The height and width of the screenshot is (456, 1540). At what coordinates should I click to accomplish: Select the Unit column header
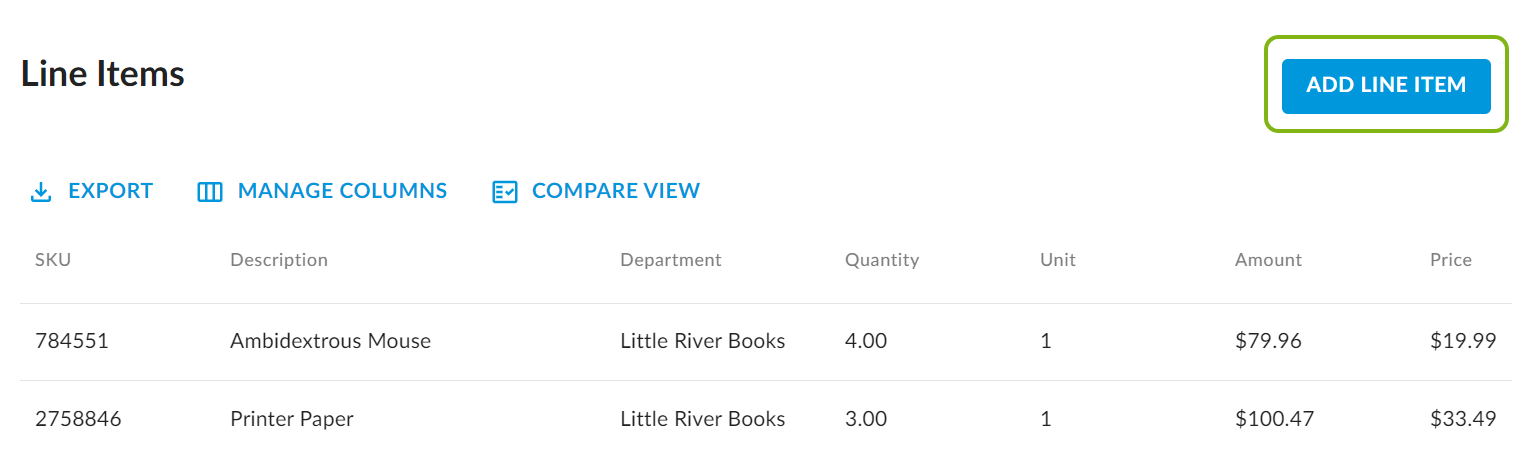pyautogui.click(x=1058, y=260)
